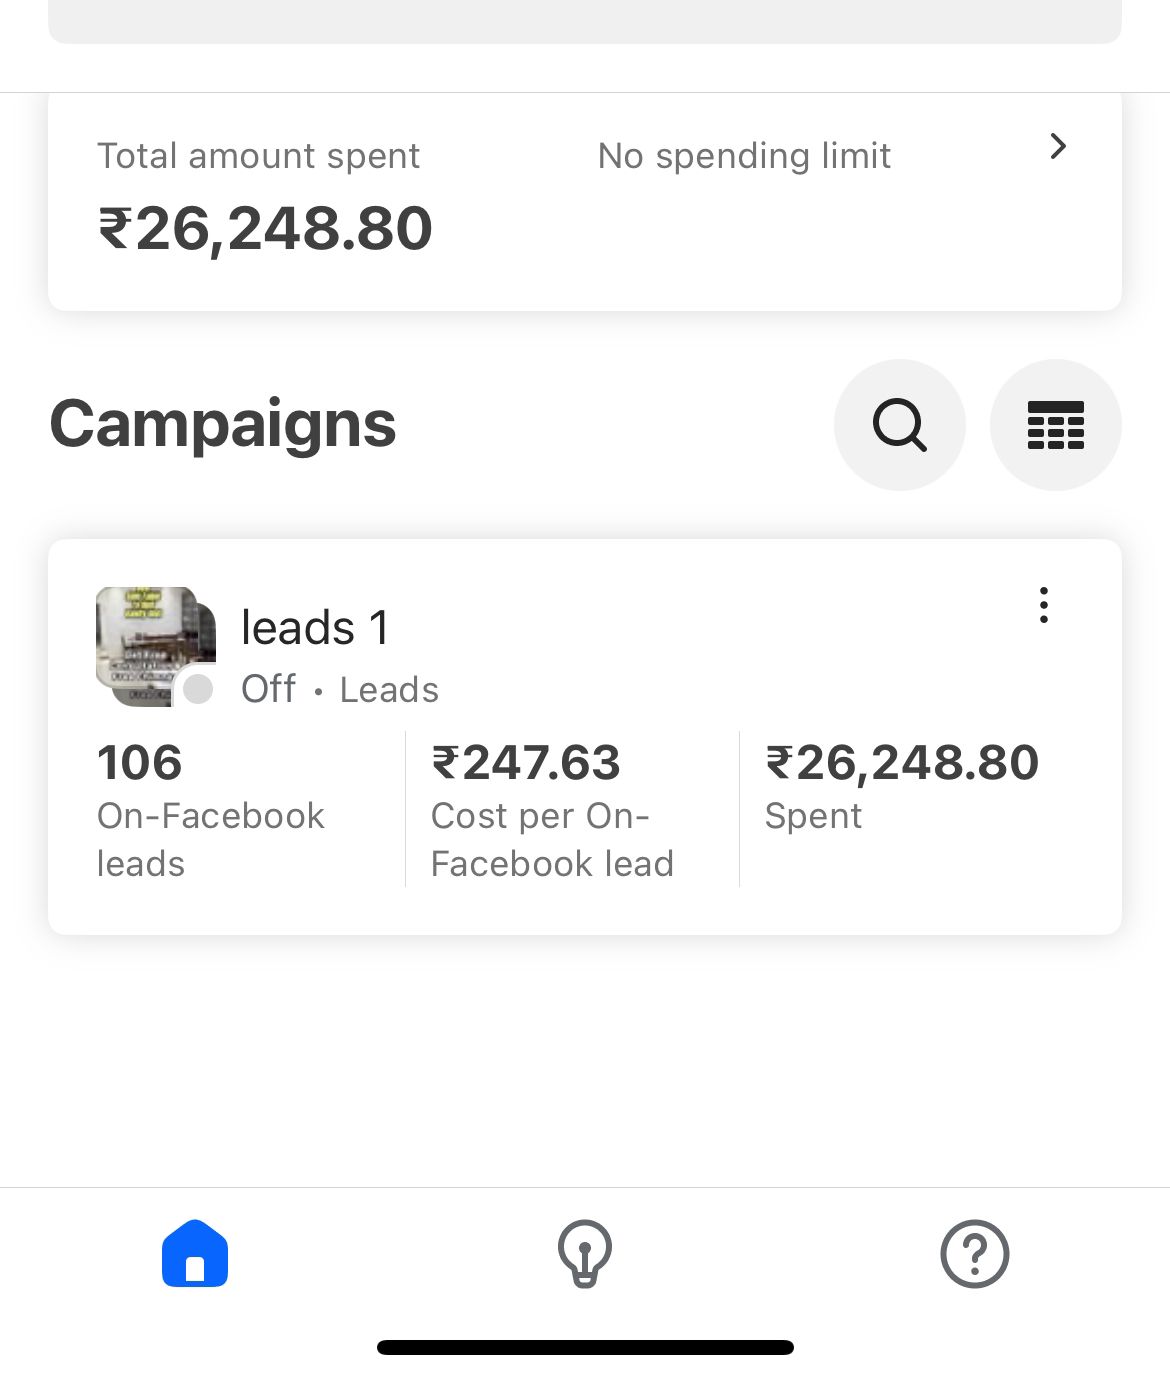Open the help question mark tab
Image resolution: width=1170 pixels, height=1379 pixels.
[x=975, y=1253]
